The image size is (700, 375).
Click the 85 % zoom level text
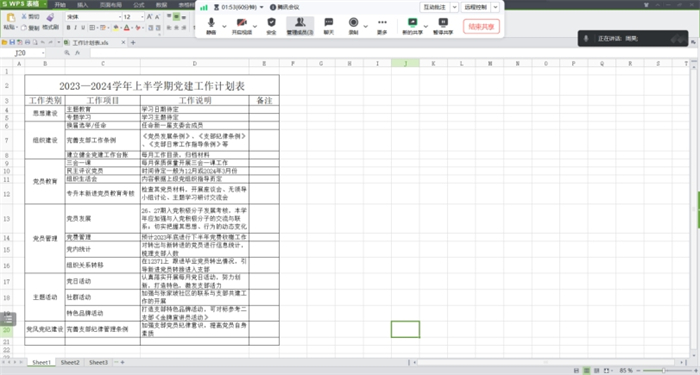tap(626, 371)
